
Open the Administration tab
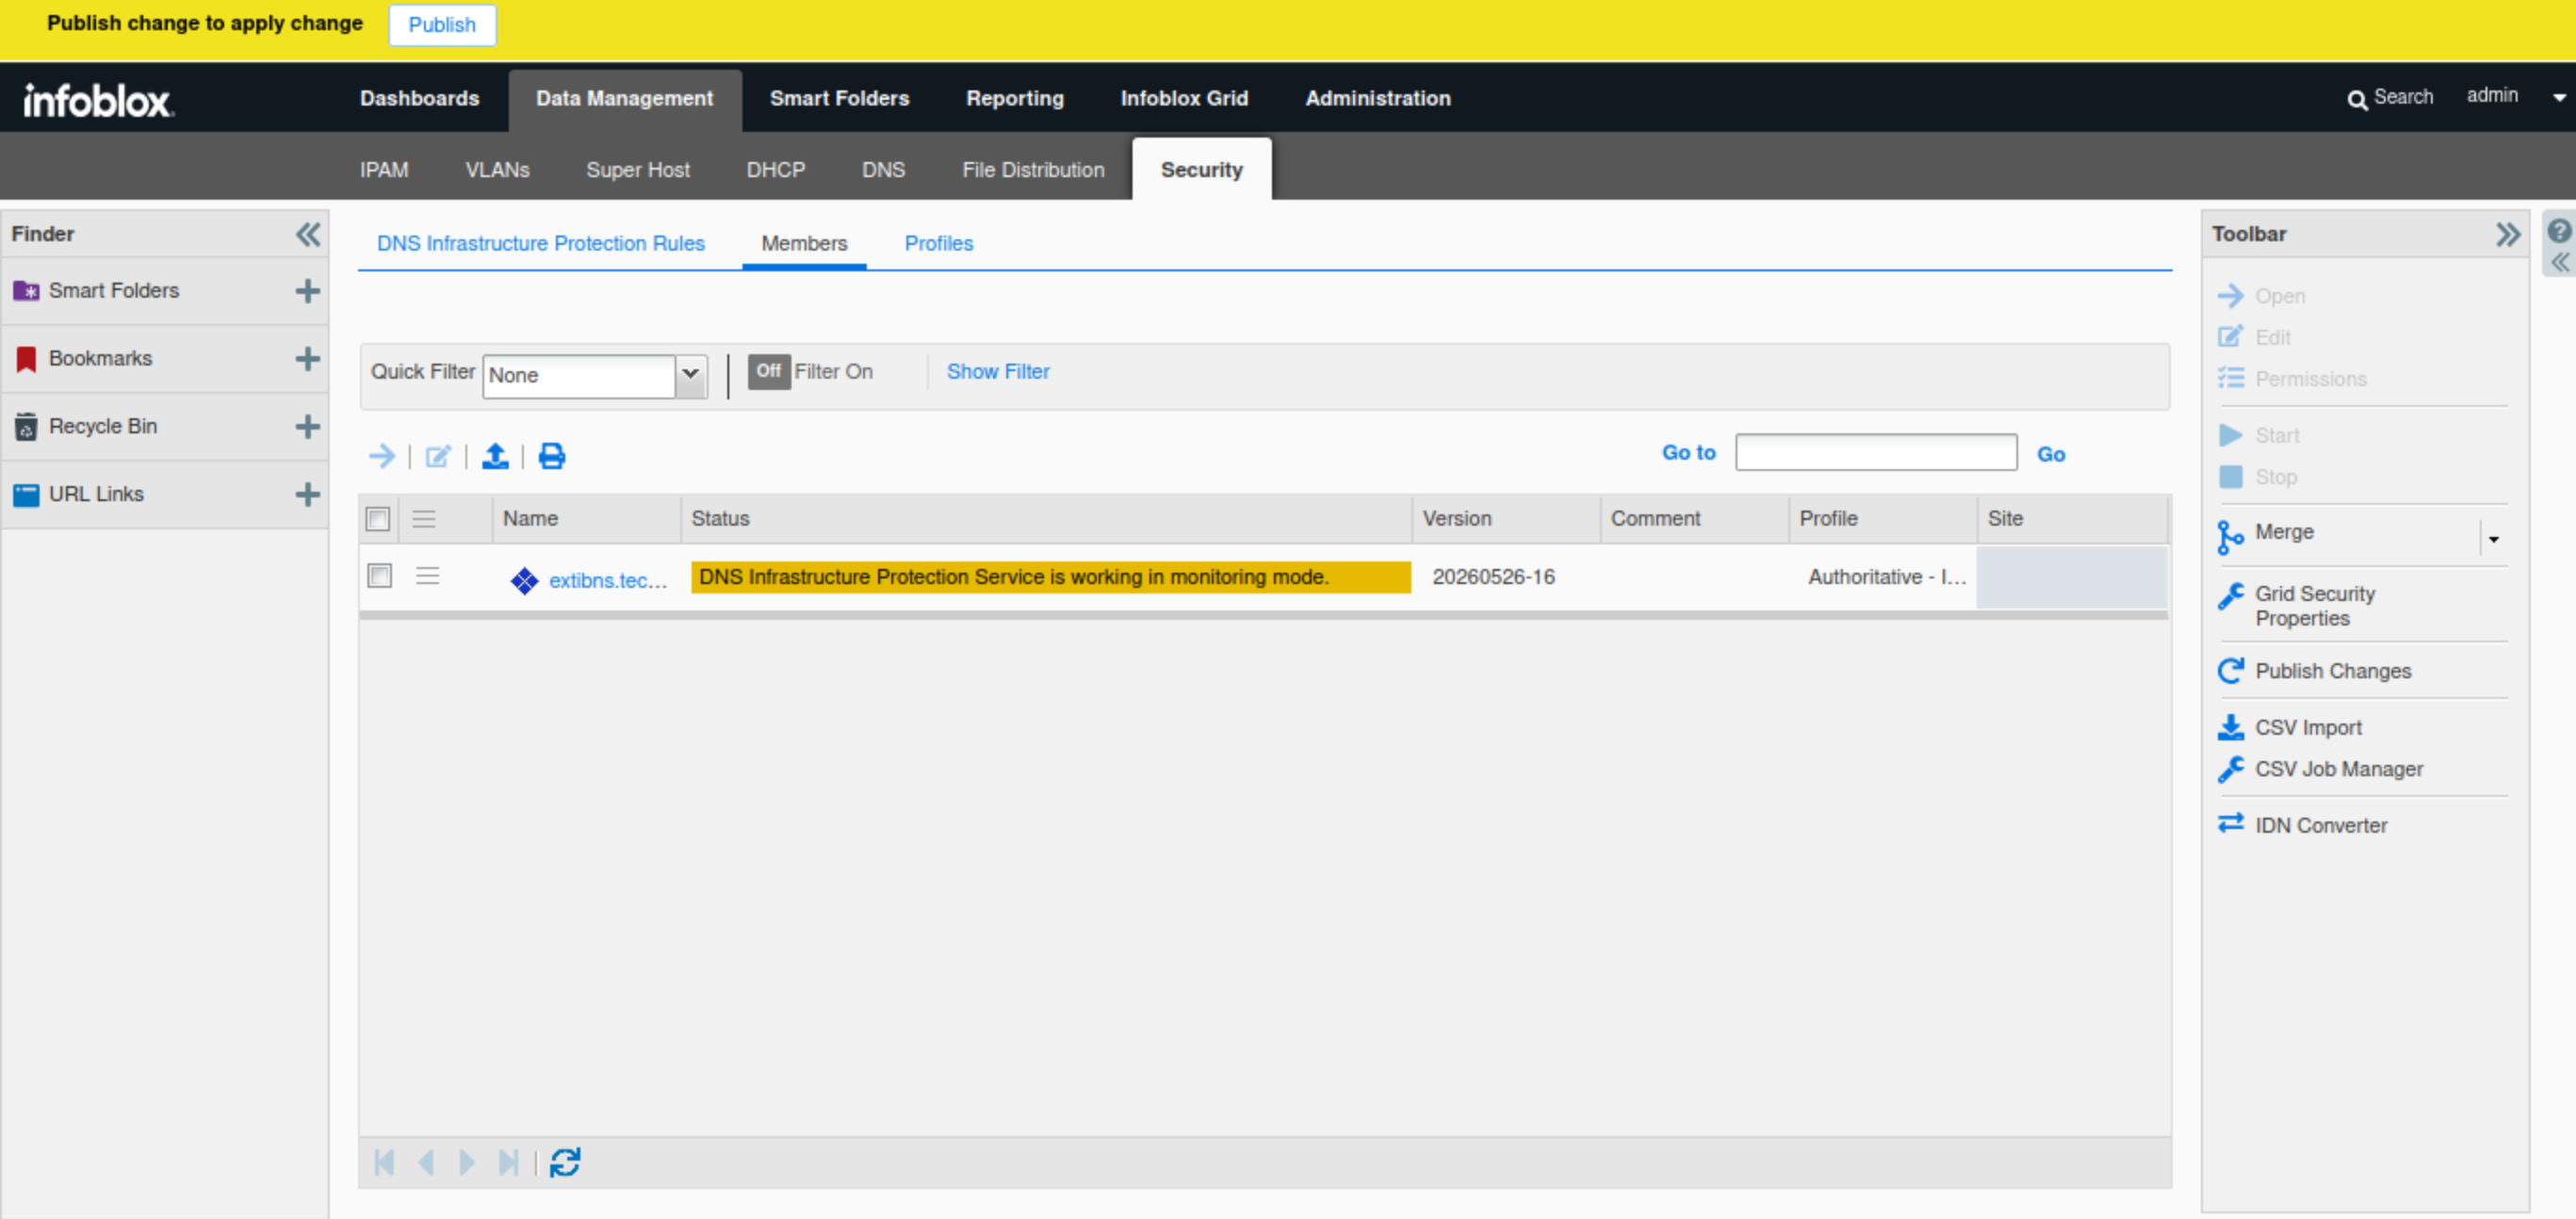tap(1377, 99)
